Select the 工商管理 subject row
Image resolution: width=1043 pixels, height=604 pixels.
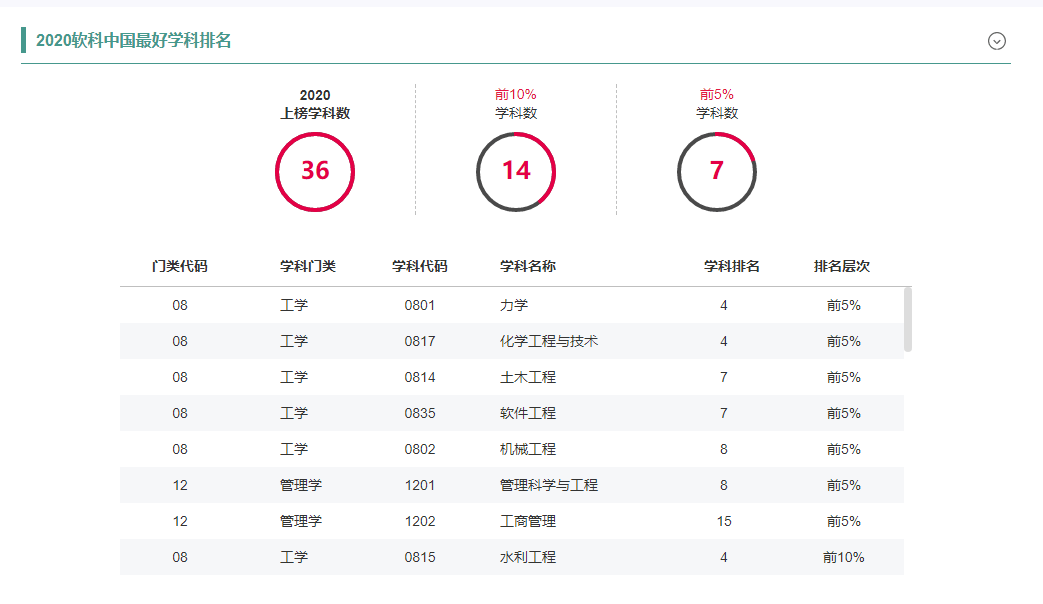[528, 521]
